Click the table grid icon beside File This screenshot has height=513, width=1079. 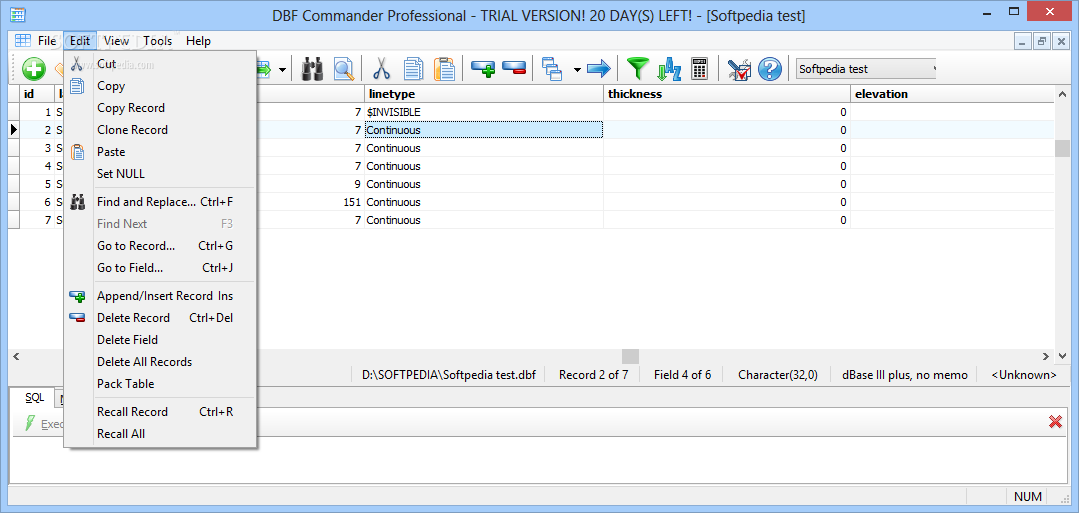23,41
